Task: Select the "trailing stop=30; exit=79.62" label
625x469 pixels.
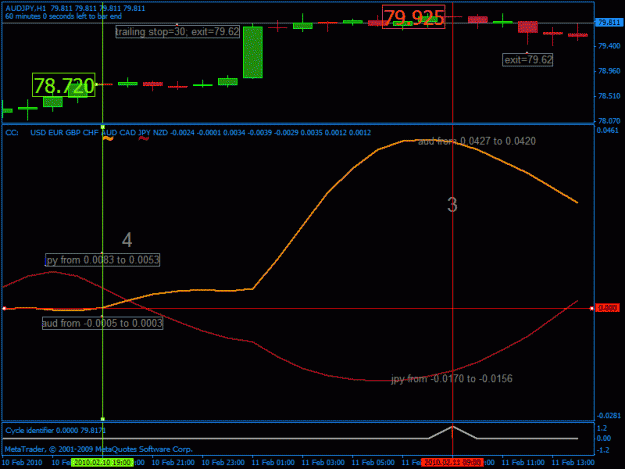Action: point(177,31)
